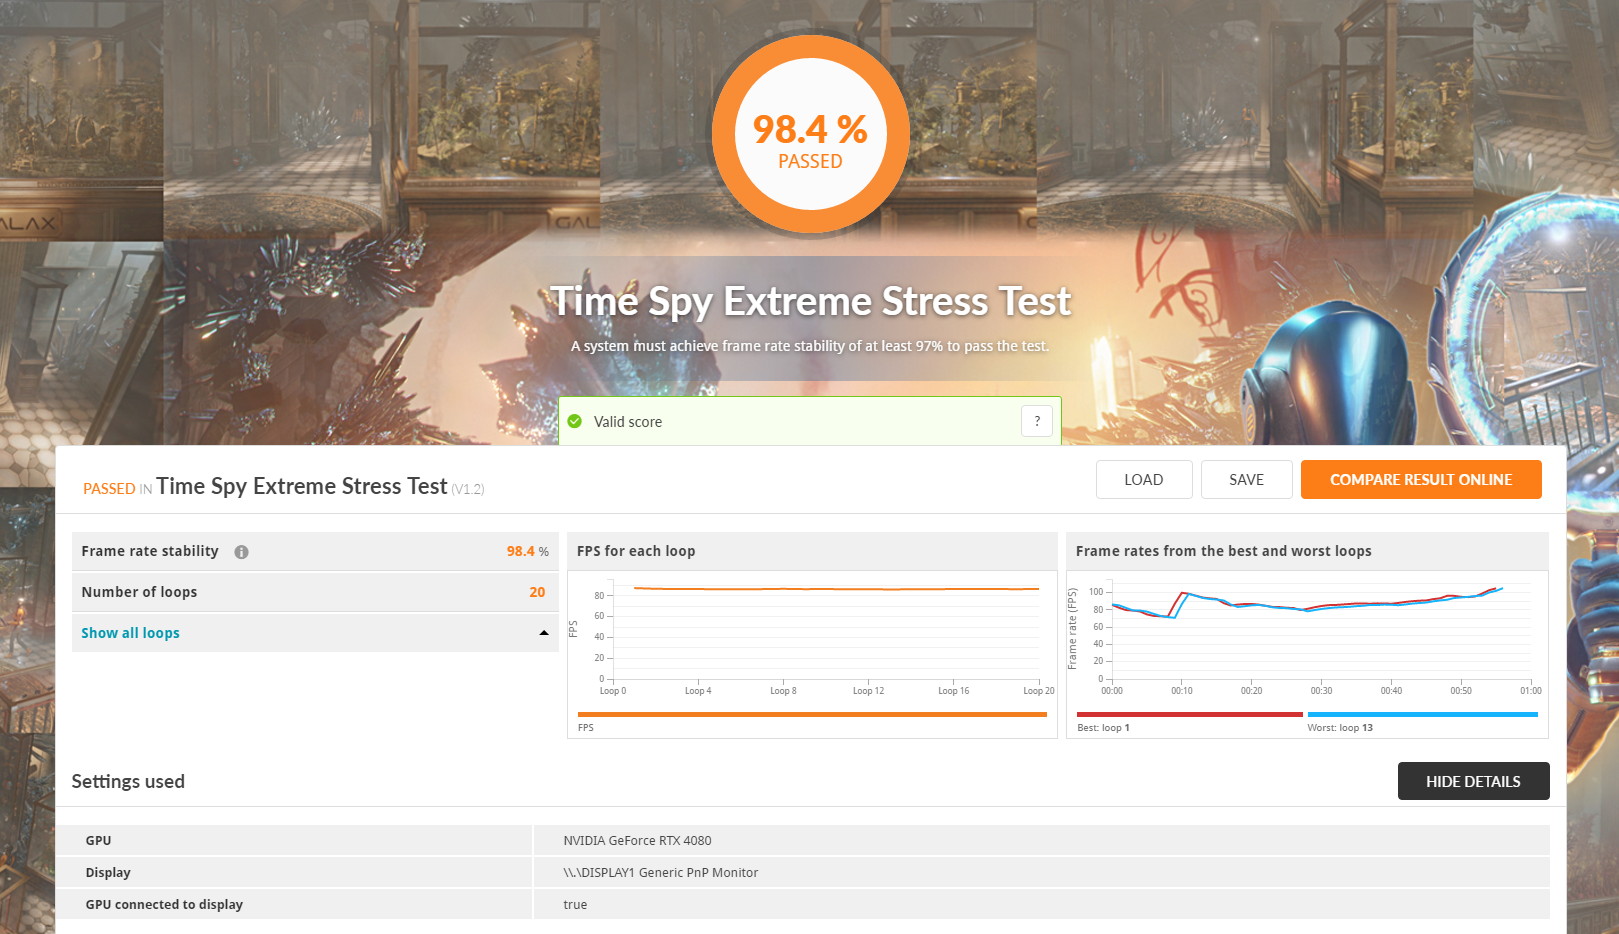Click the HIDE DETAILS button
Screen dimensions: 1619x934
pyautogui.click(x=1473, y=781)
